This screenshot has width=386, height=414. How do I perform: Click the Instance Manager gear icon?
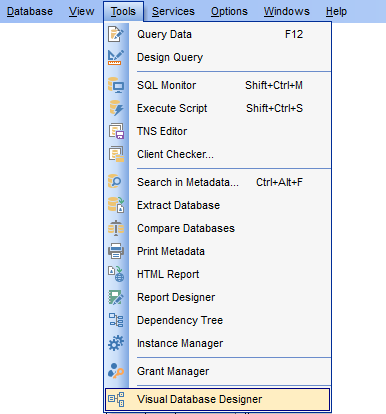[116, 343]
